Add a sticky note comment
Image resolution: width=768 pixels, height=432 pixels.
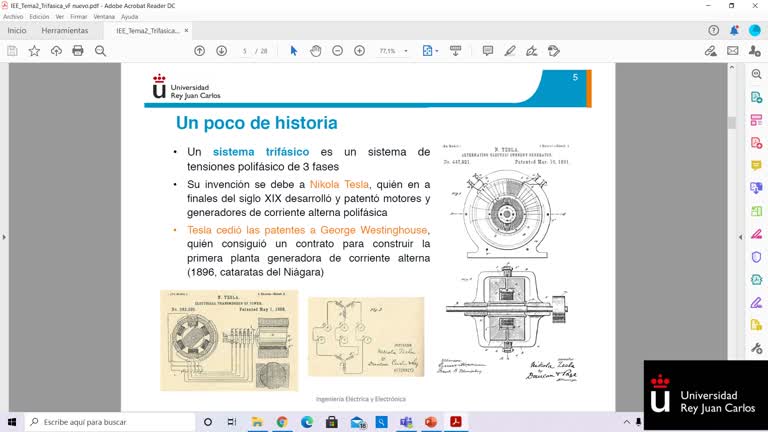(x=487, y=51)
